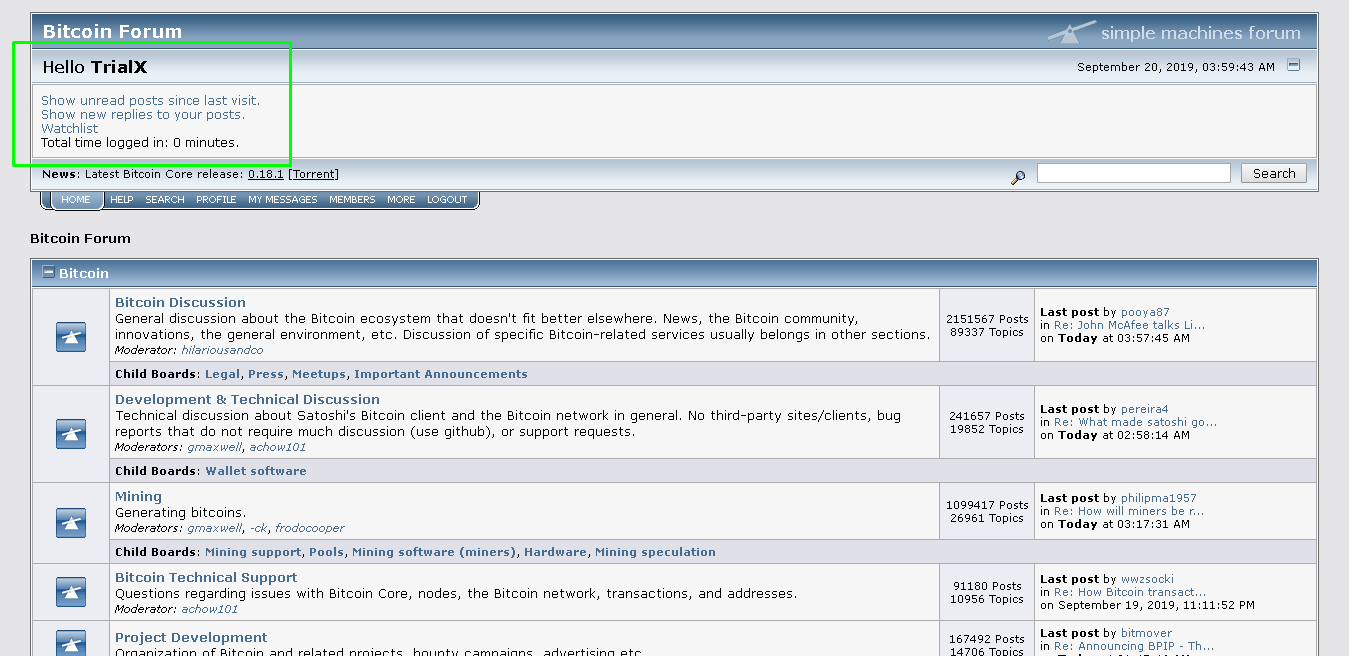Show unread posts since last visit
This screenshot has width=1349, height=656.
tap(150, 100)
